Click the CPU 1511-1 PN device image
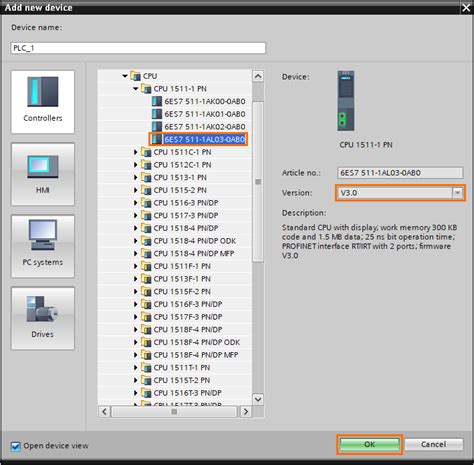The height and width of the screenshot is (465, 474). [x=346, y=101]
